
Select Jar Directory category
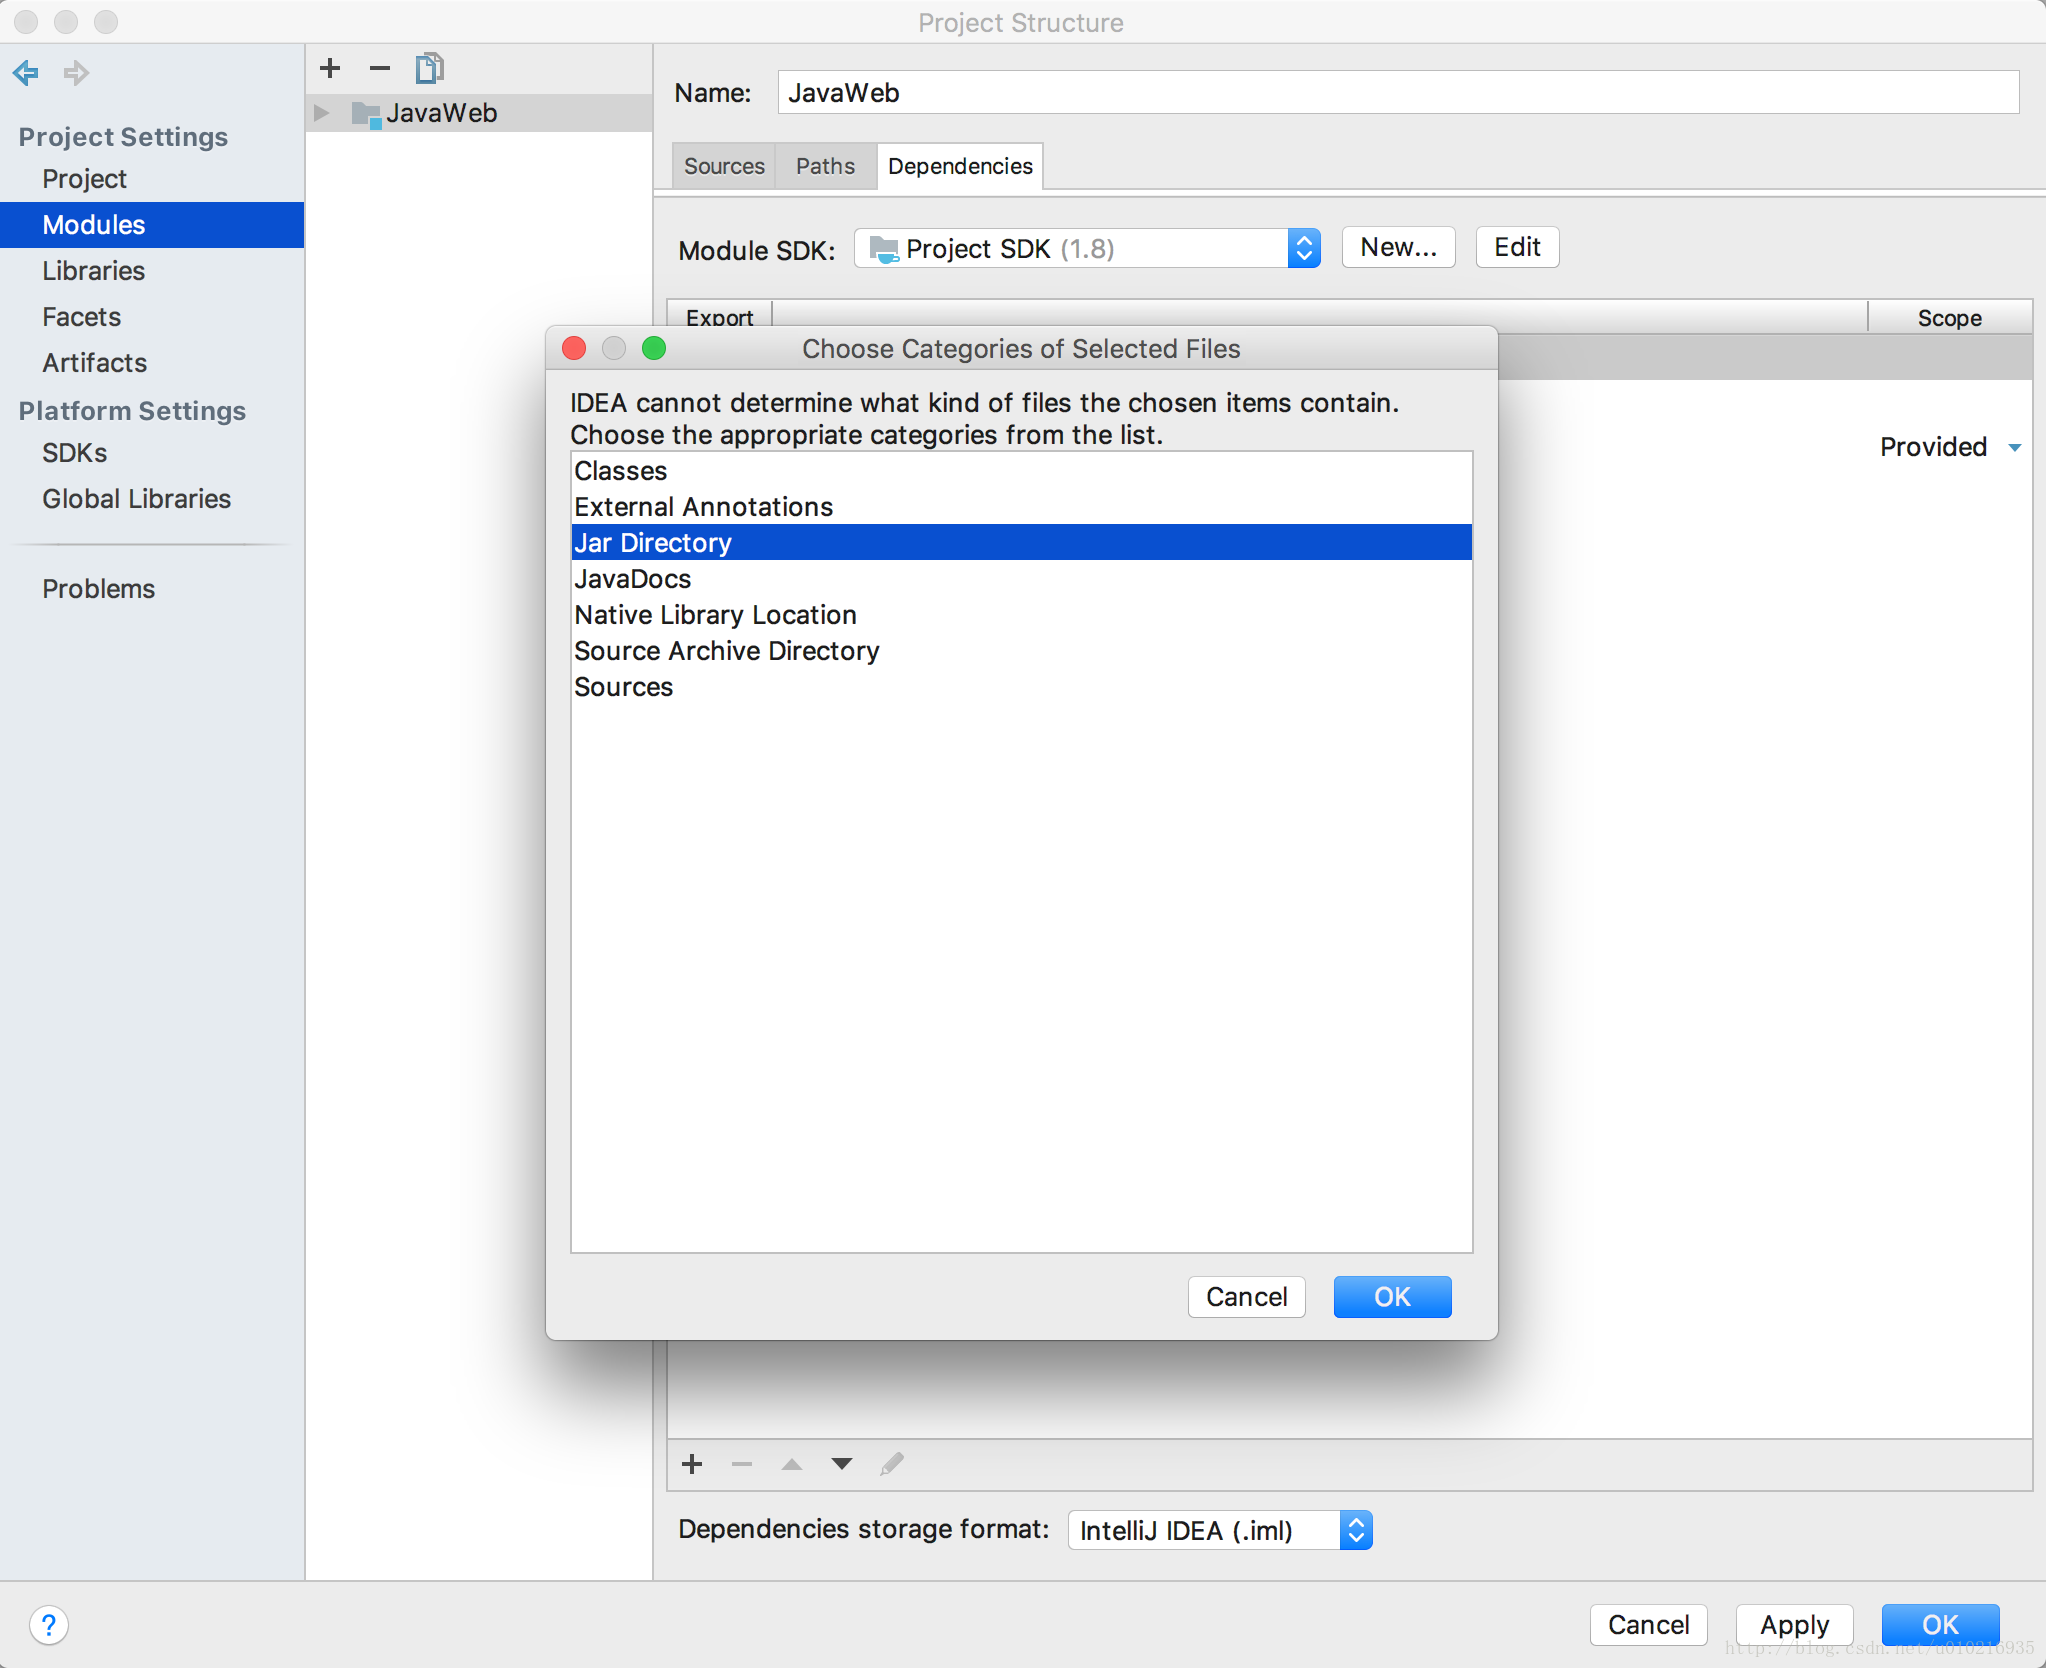point(1021,543)
